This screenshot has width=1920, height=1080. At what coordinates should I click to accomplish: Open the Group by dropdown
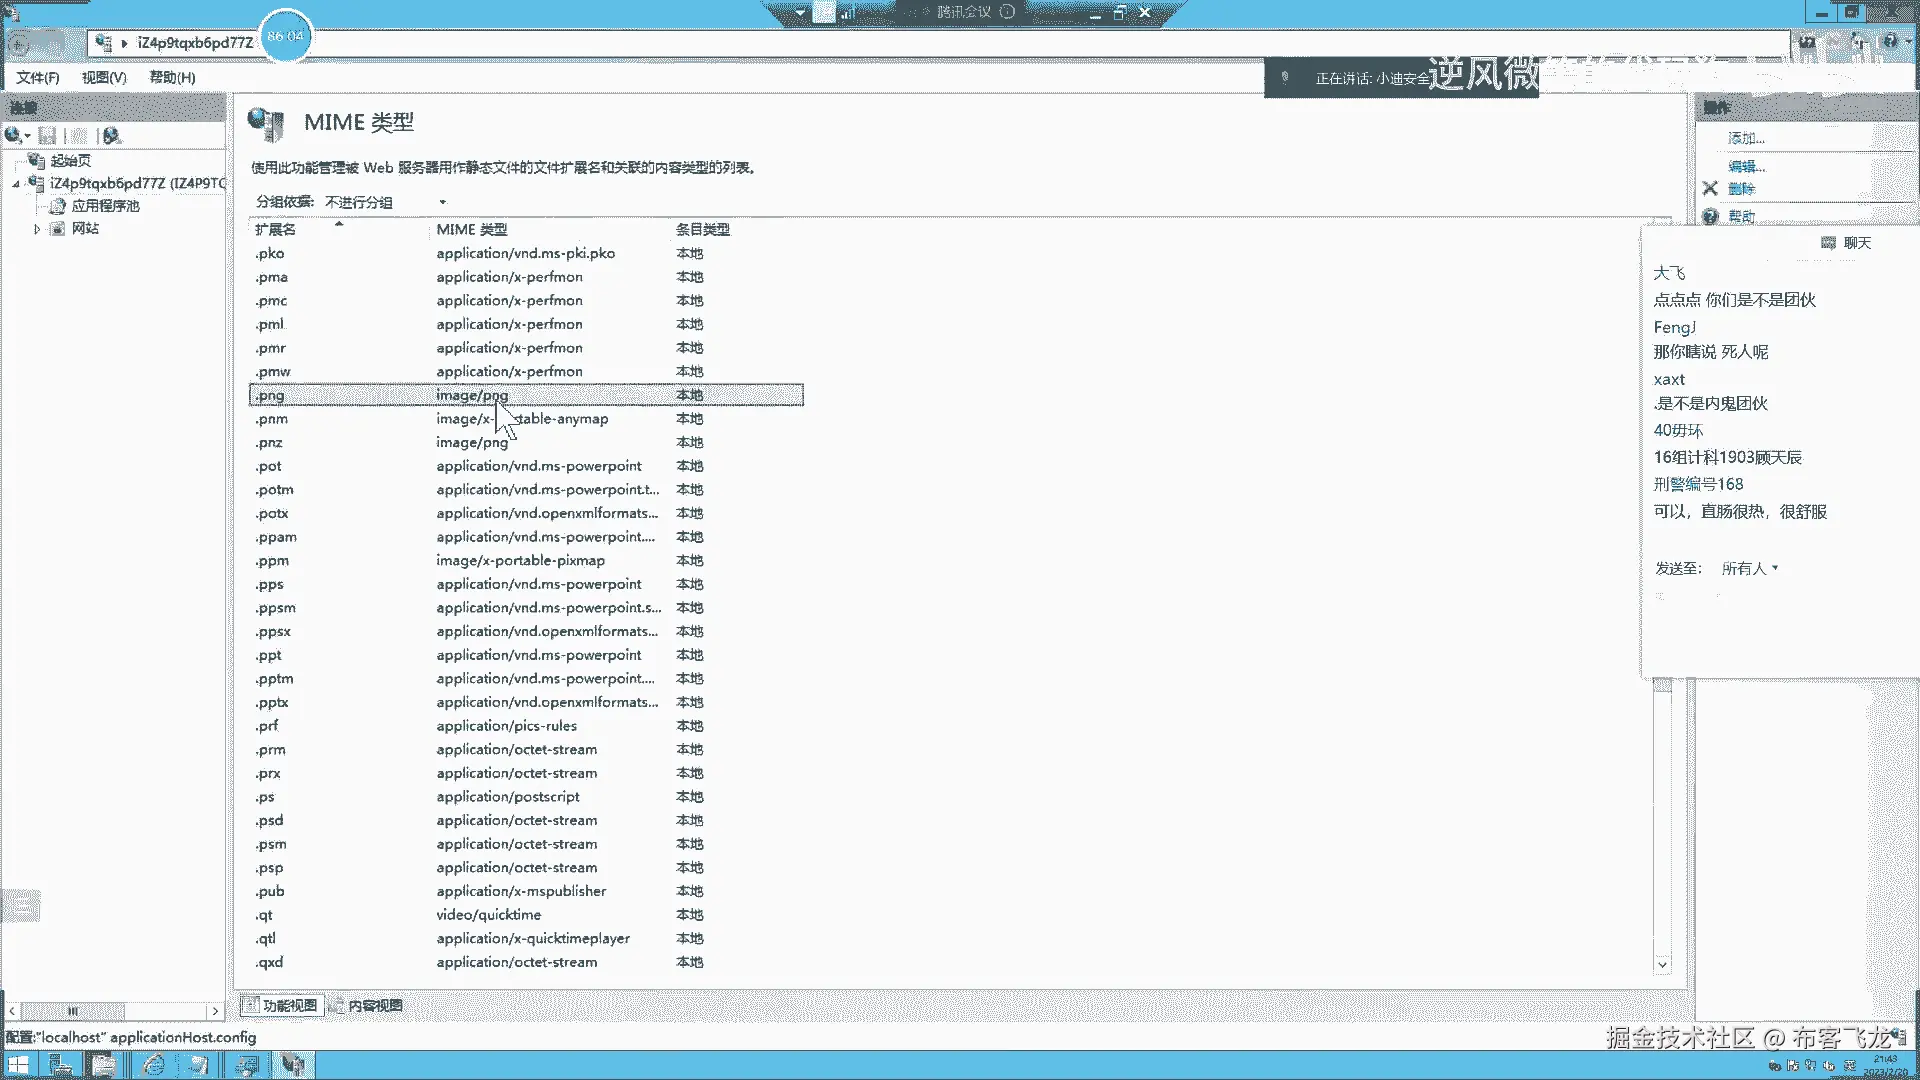click(442, 202)
